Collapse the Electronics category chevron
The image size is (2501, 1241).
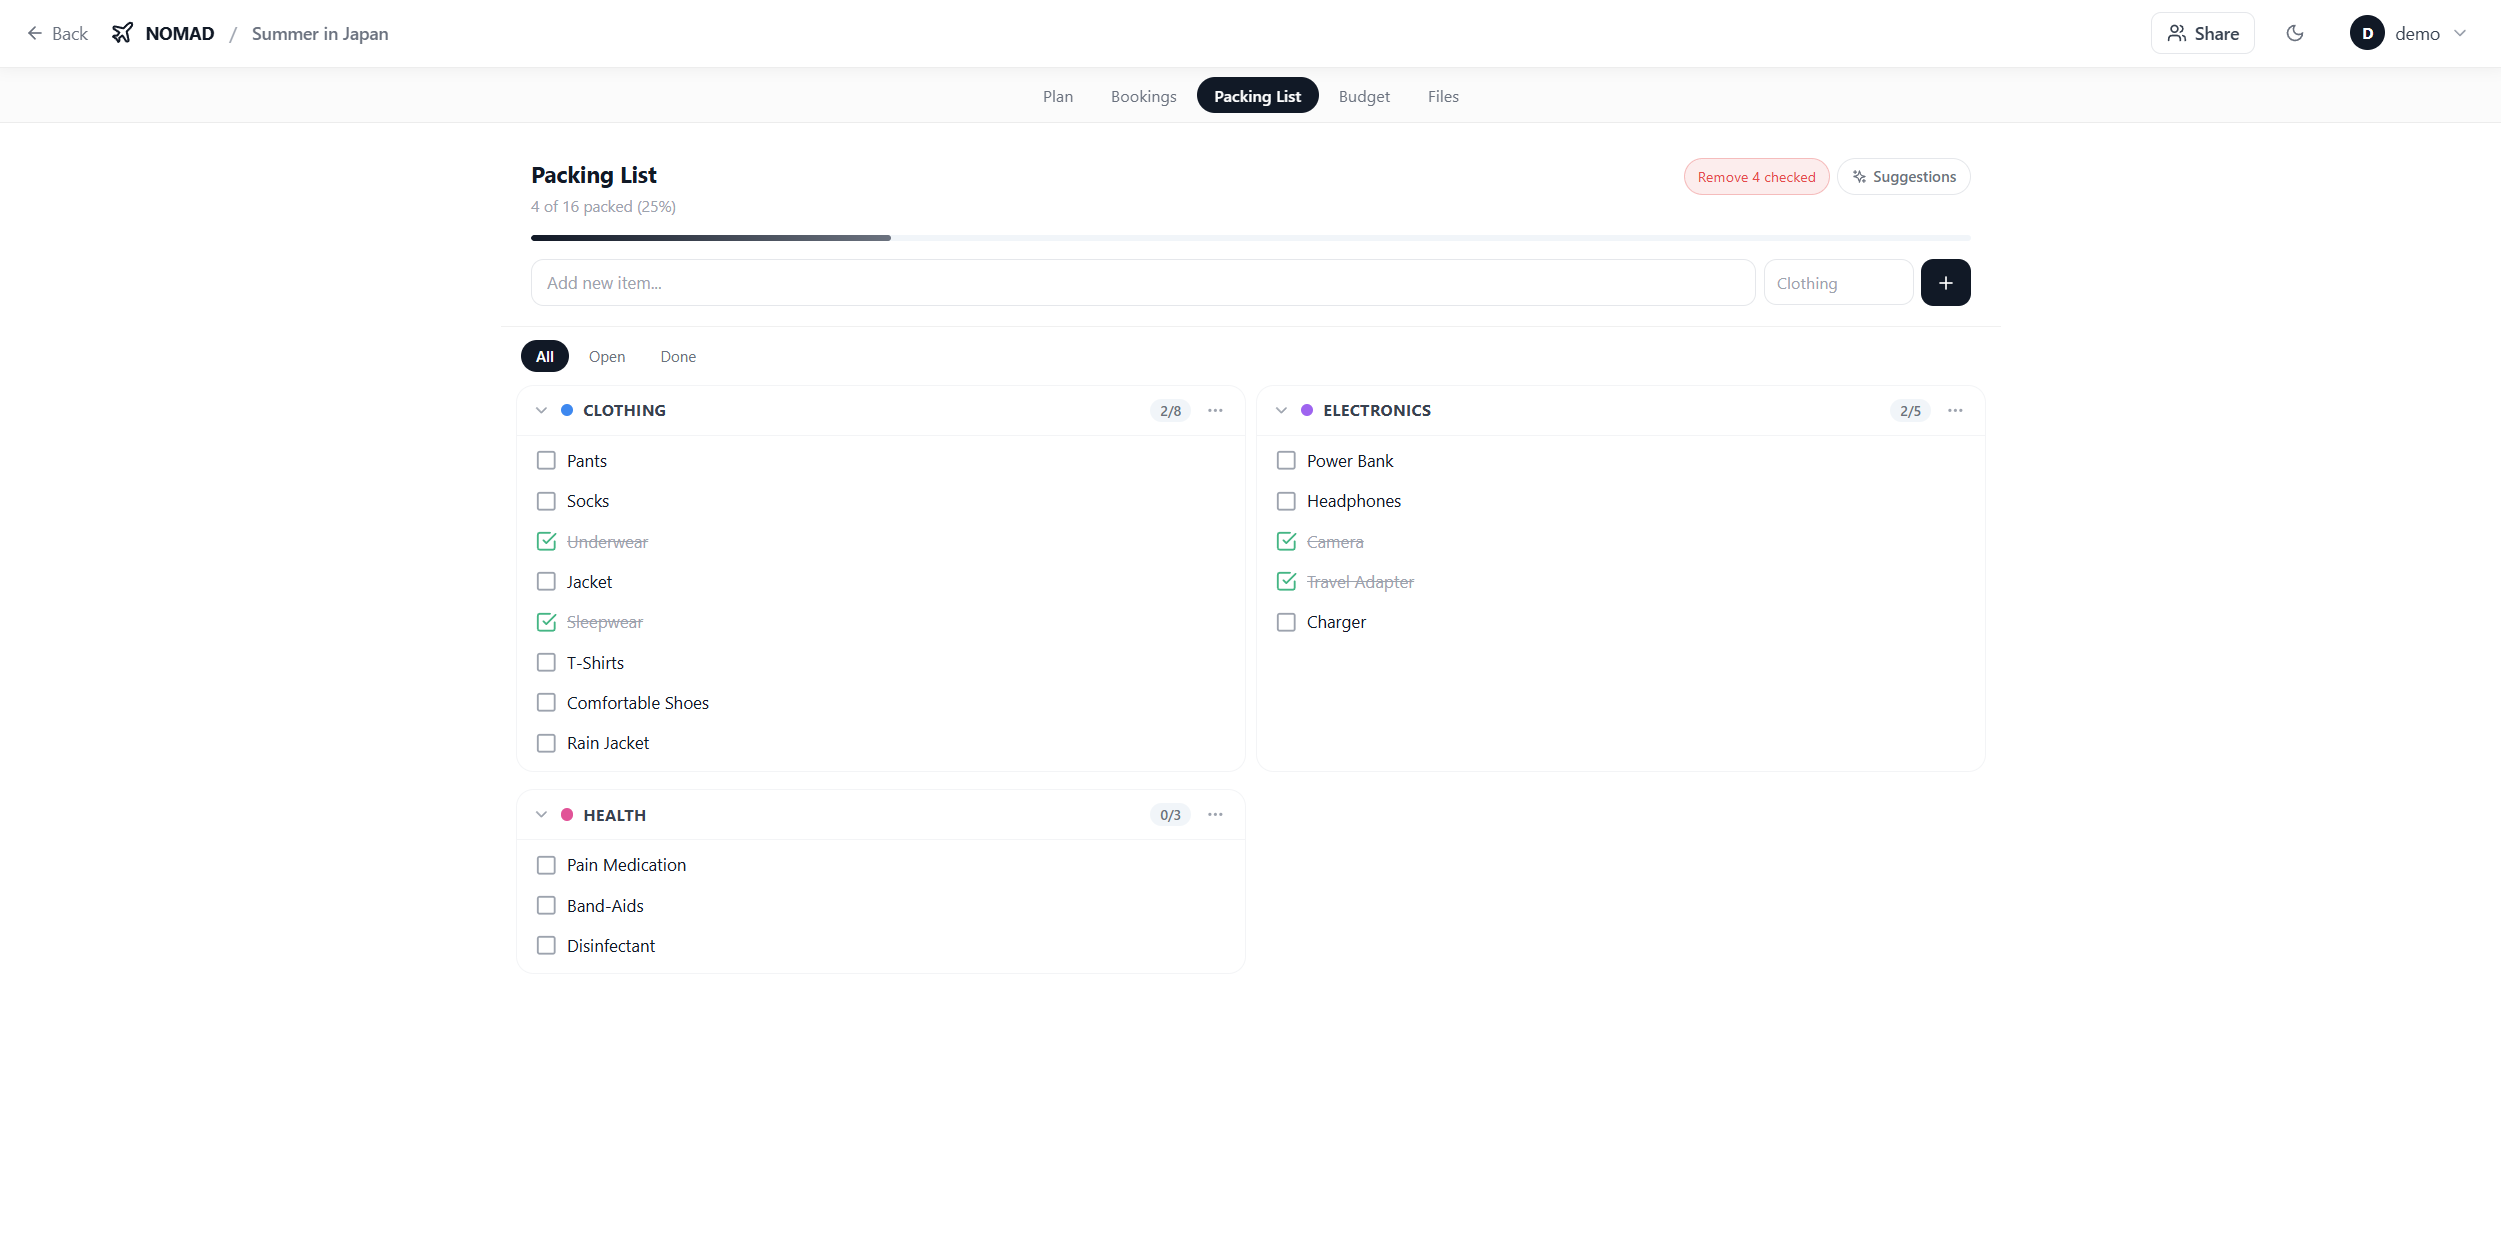pos(1281,411)
